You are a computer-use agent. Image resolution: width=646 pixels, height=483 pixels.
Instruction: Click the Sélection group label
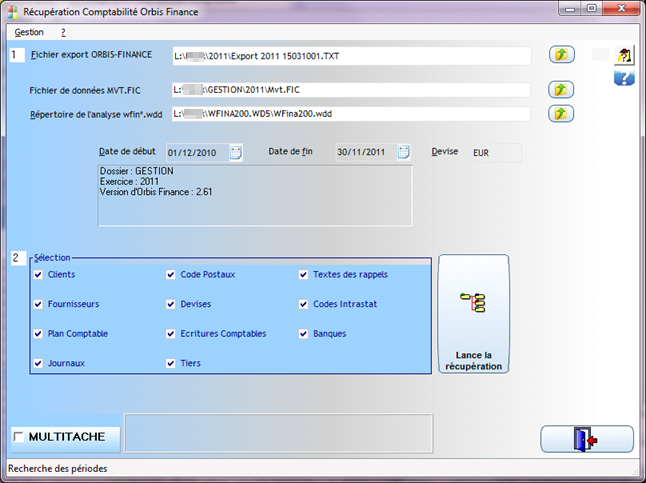click(x=52, y=258)
